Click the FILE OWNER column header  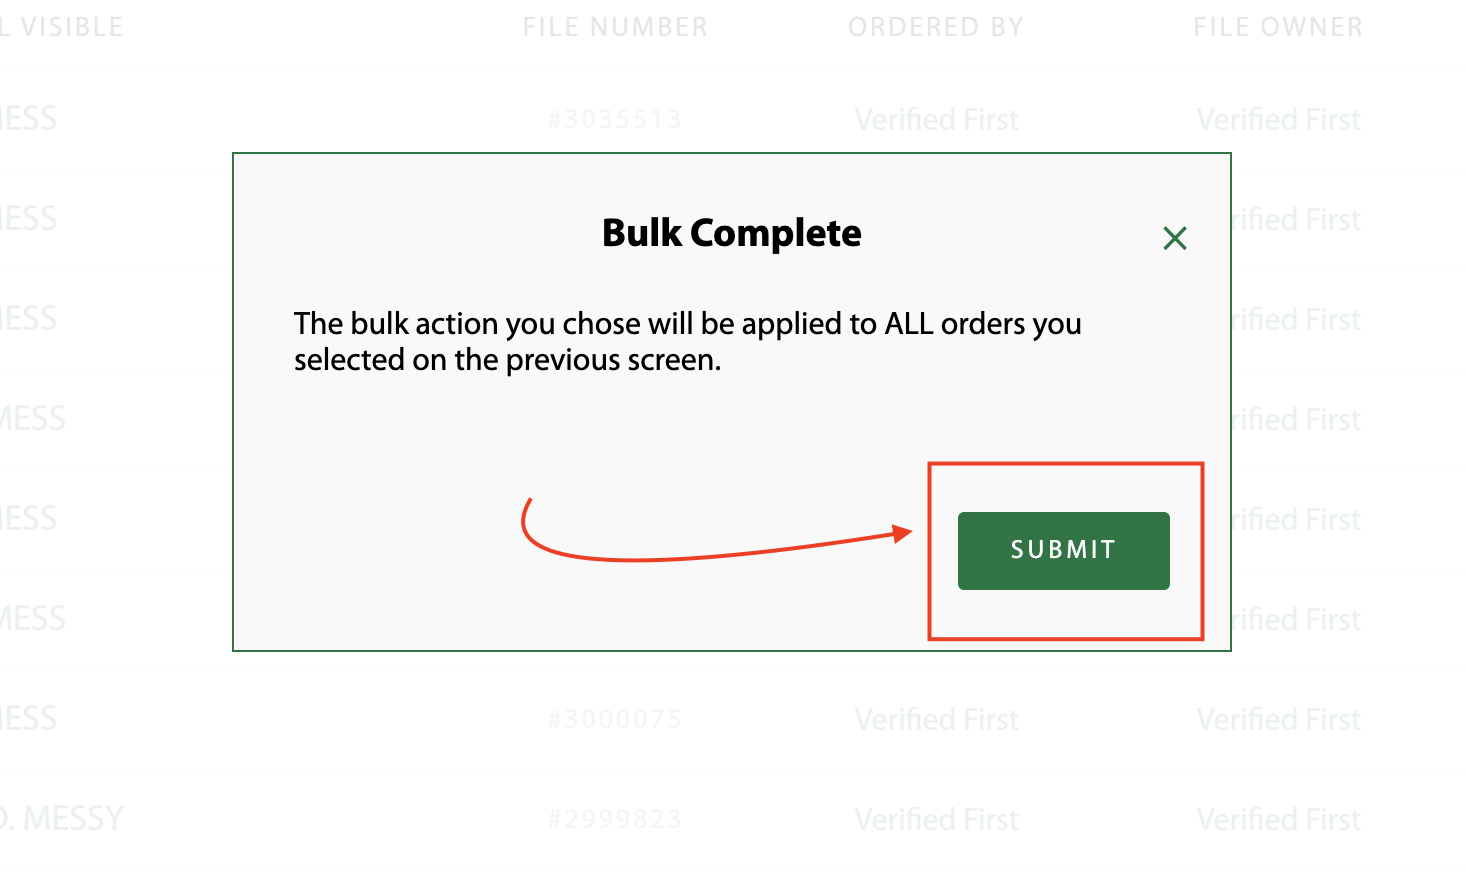click(x=1278, y=27)
